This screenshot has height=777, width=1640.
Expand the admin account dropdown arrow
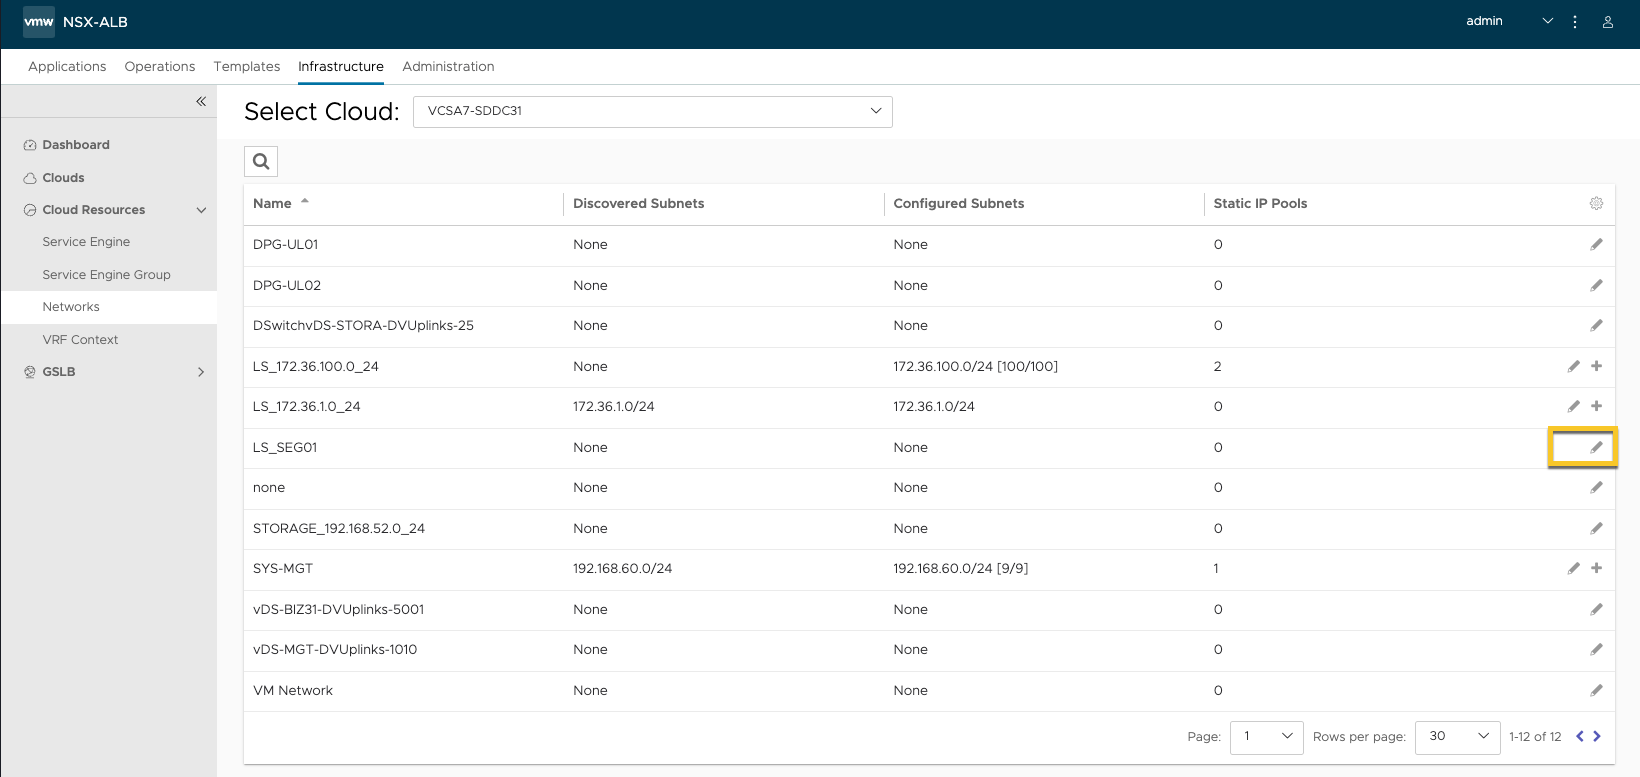[x=1548, y=21]
